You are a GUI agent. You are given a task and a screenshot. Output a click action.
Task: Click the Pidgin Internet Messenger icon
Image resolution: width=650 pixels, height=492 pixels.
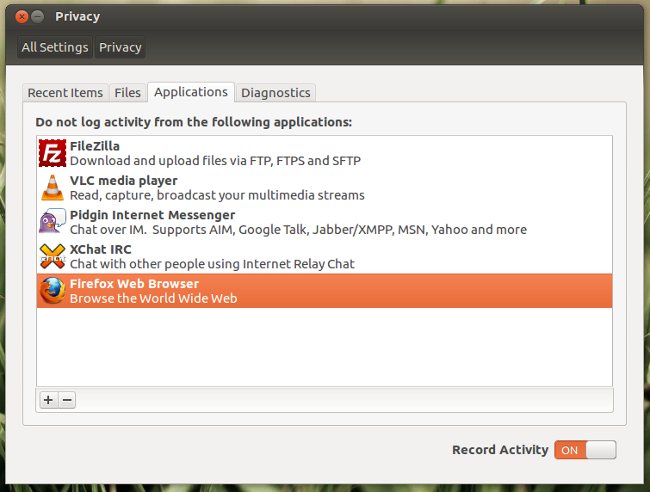[x=52, y=222]
